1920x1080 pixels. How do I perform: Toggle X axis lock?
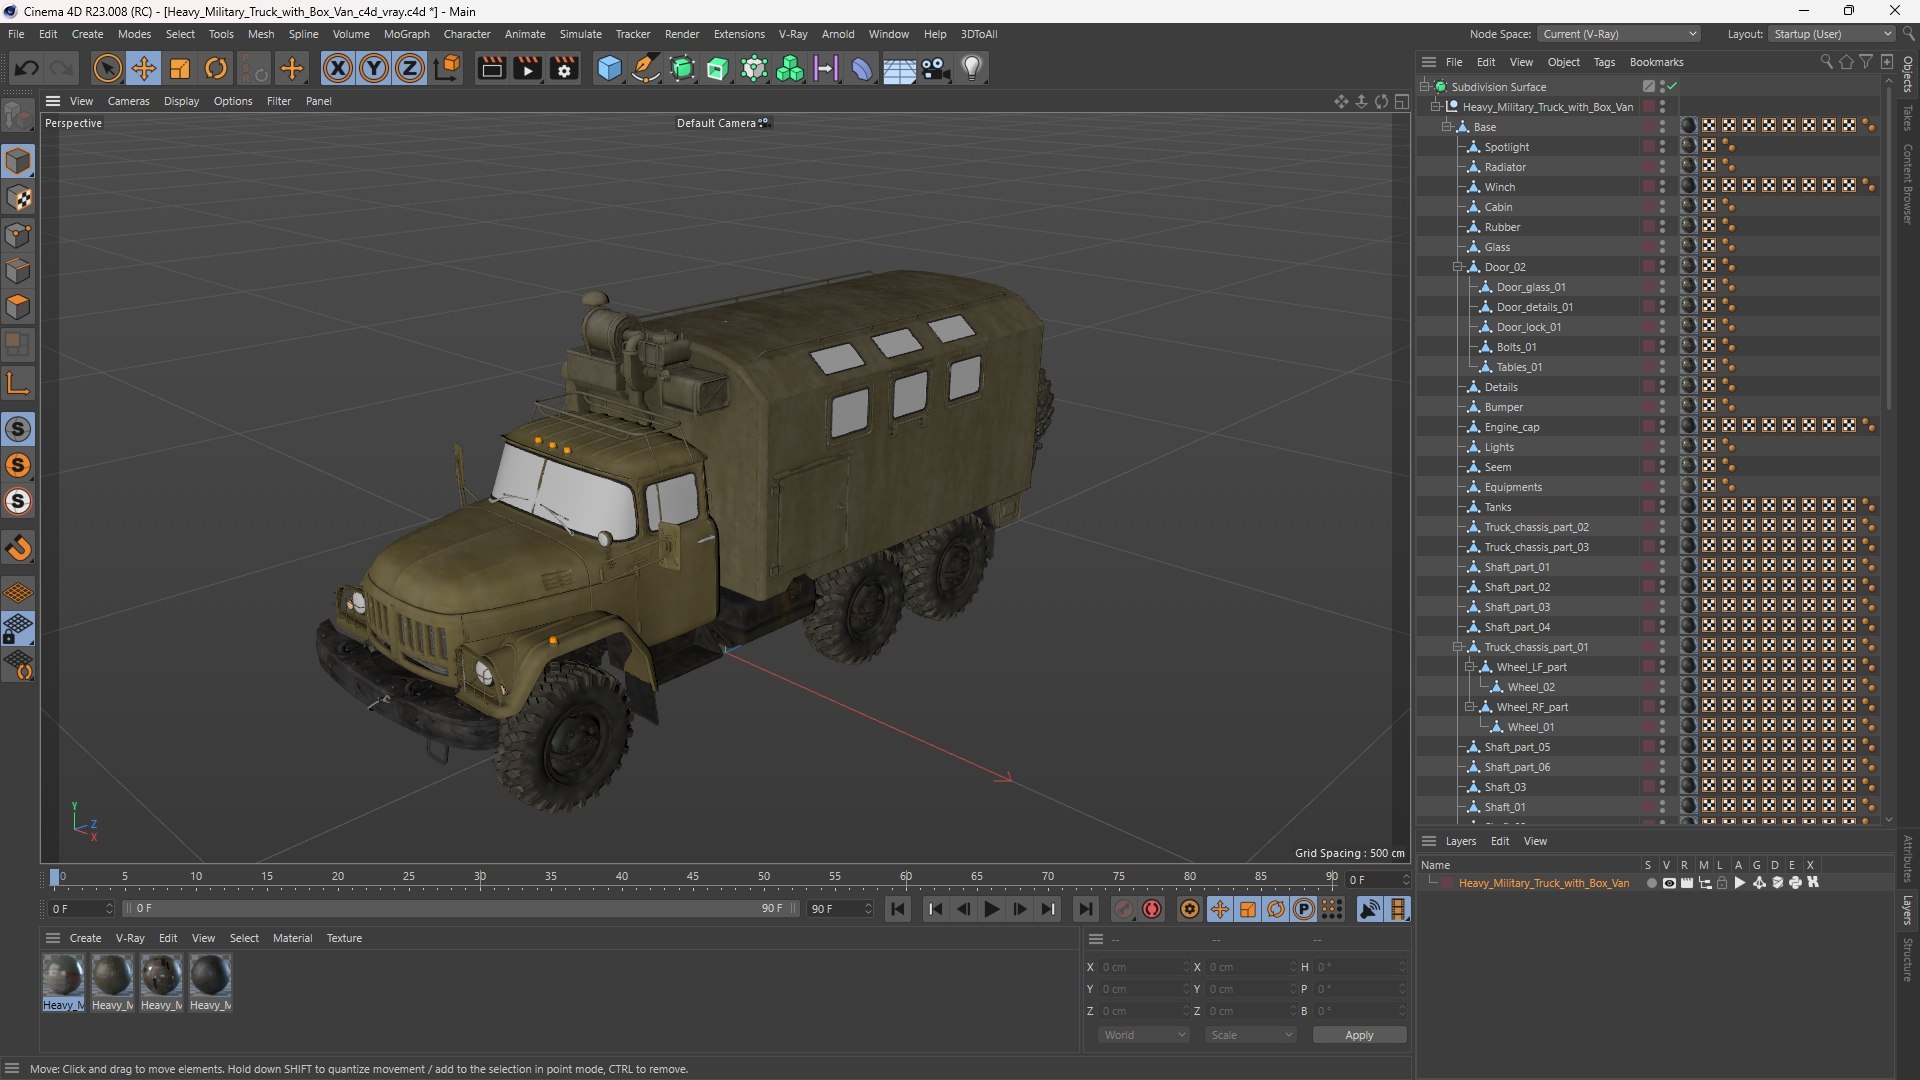(338, 68)
